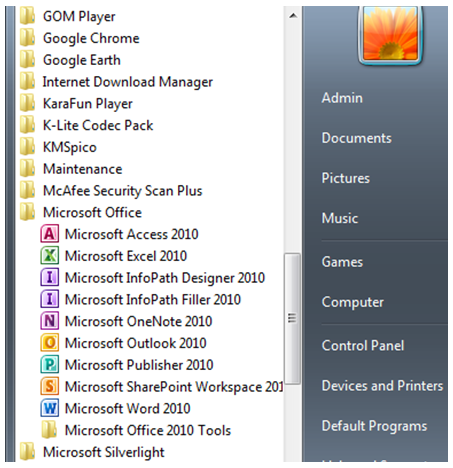Click the Google Earth folder icon
This screenshot has width=453, height=468.
(x=27, y=60)
